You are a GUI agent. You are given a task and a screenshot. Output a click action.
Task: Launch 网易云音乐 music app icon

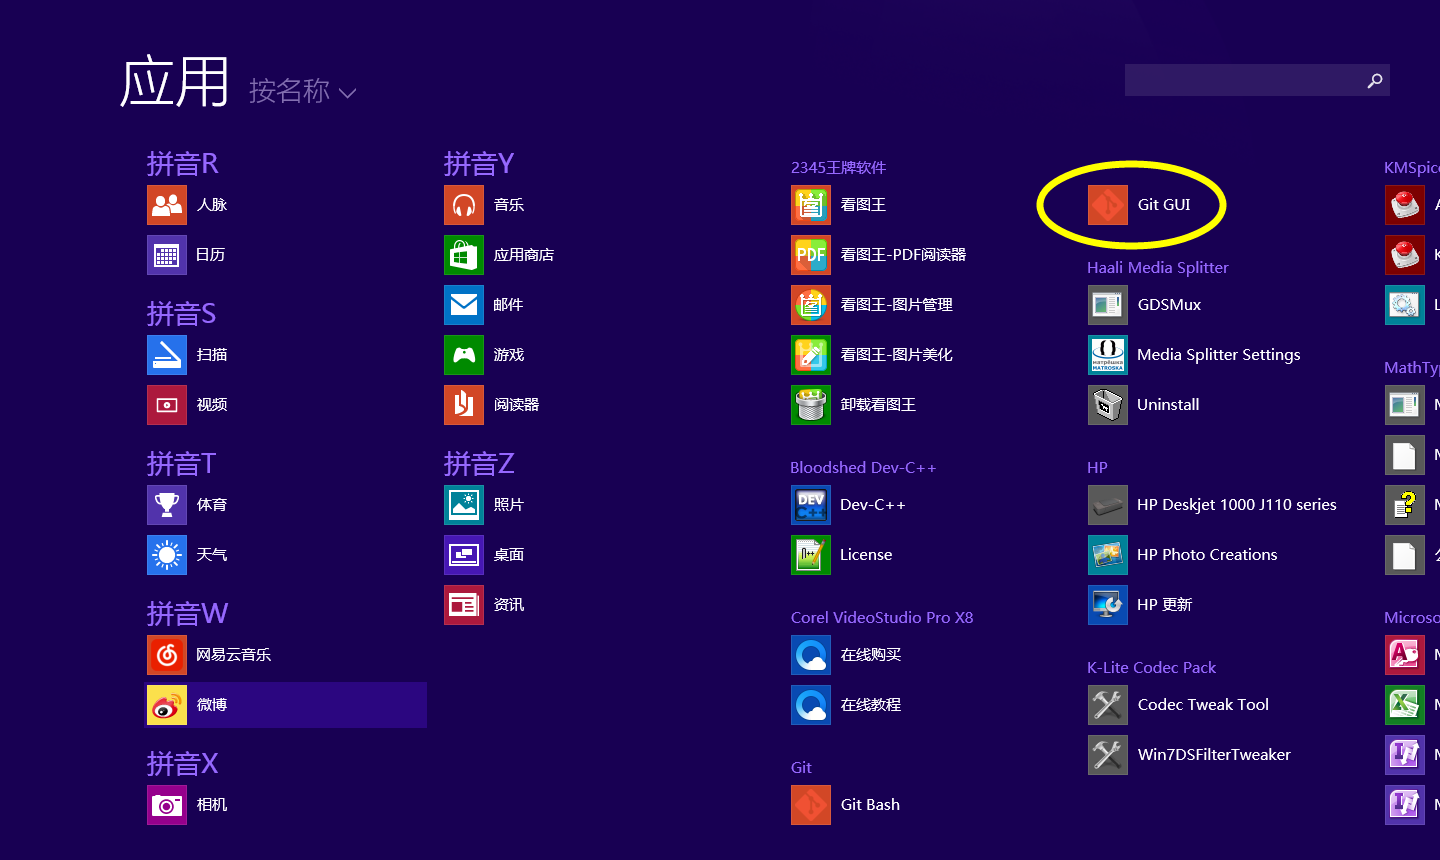tap(167, 655)
